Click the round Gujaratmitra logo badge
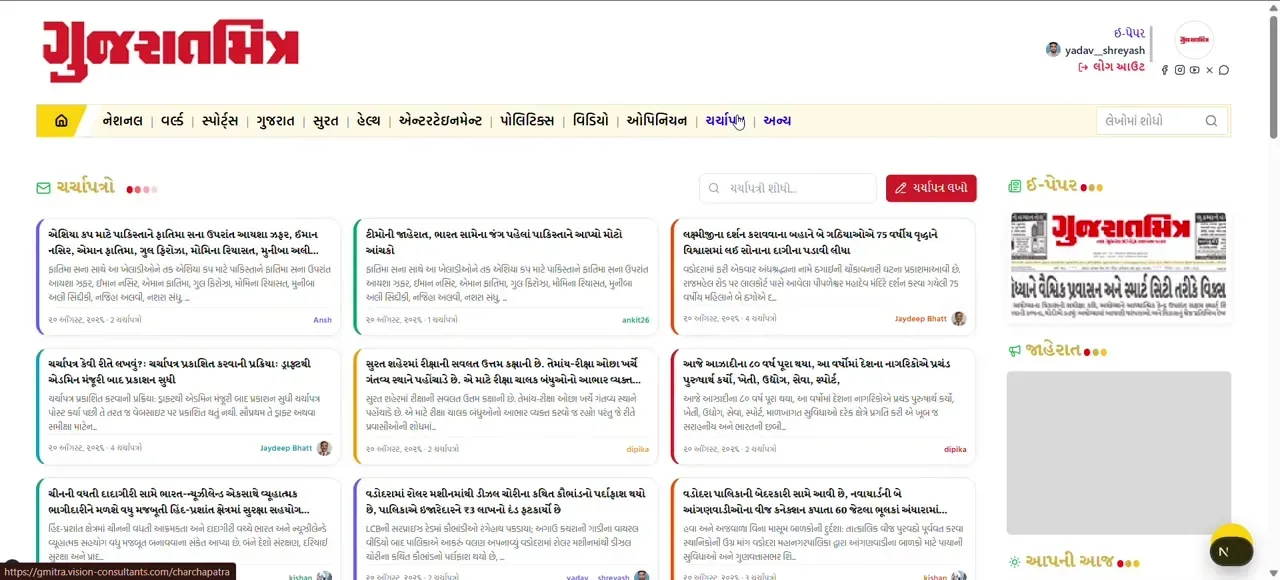The image size is (1280, 580). click(1194, 40)
